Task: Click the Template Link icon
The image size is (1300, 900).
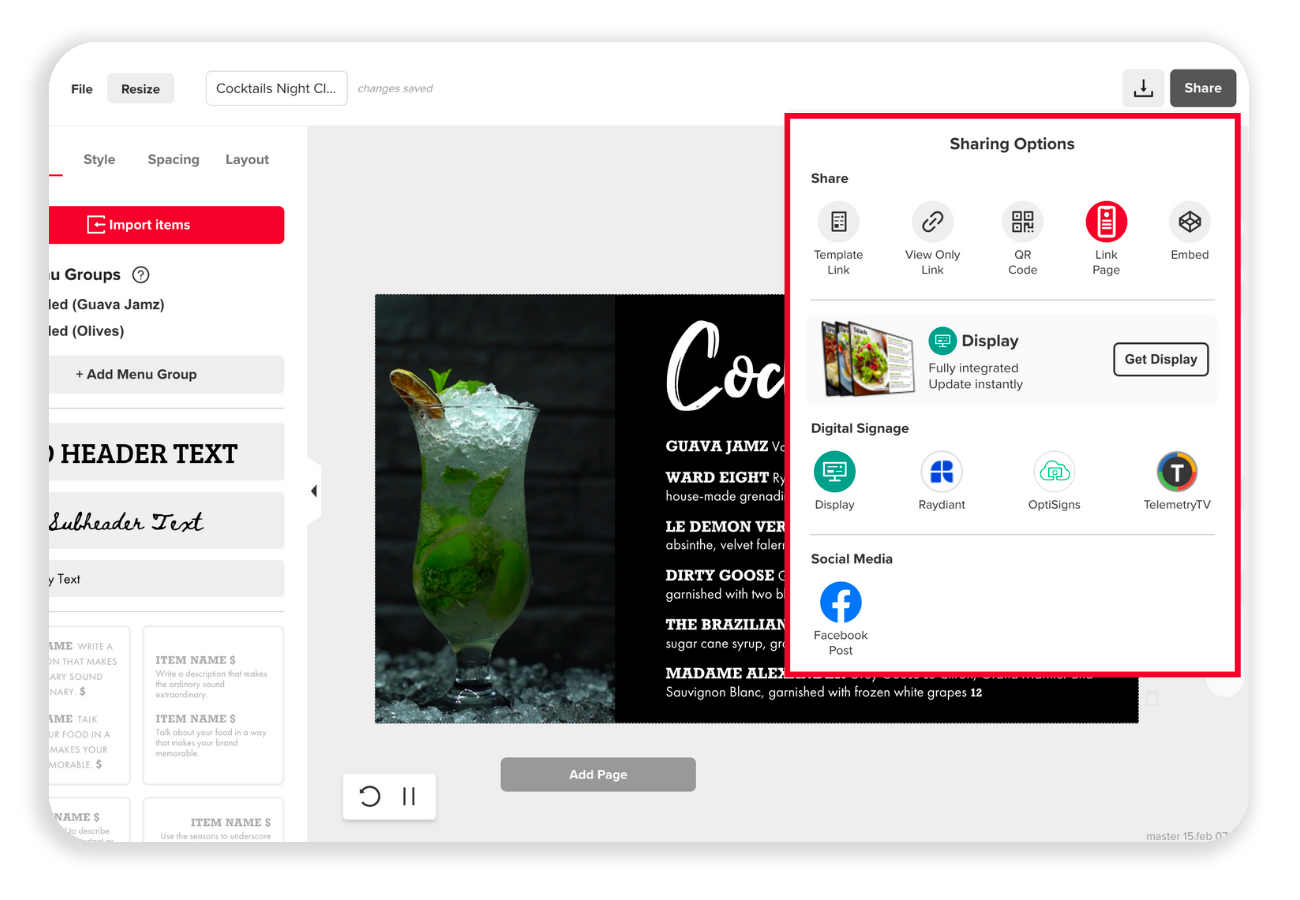Action: [x=838, y=221]
